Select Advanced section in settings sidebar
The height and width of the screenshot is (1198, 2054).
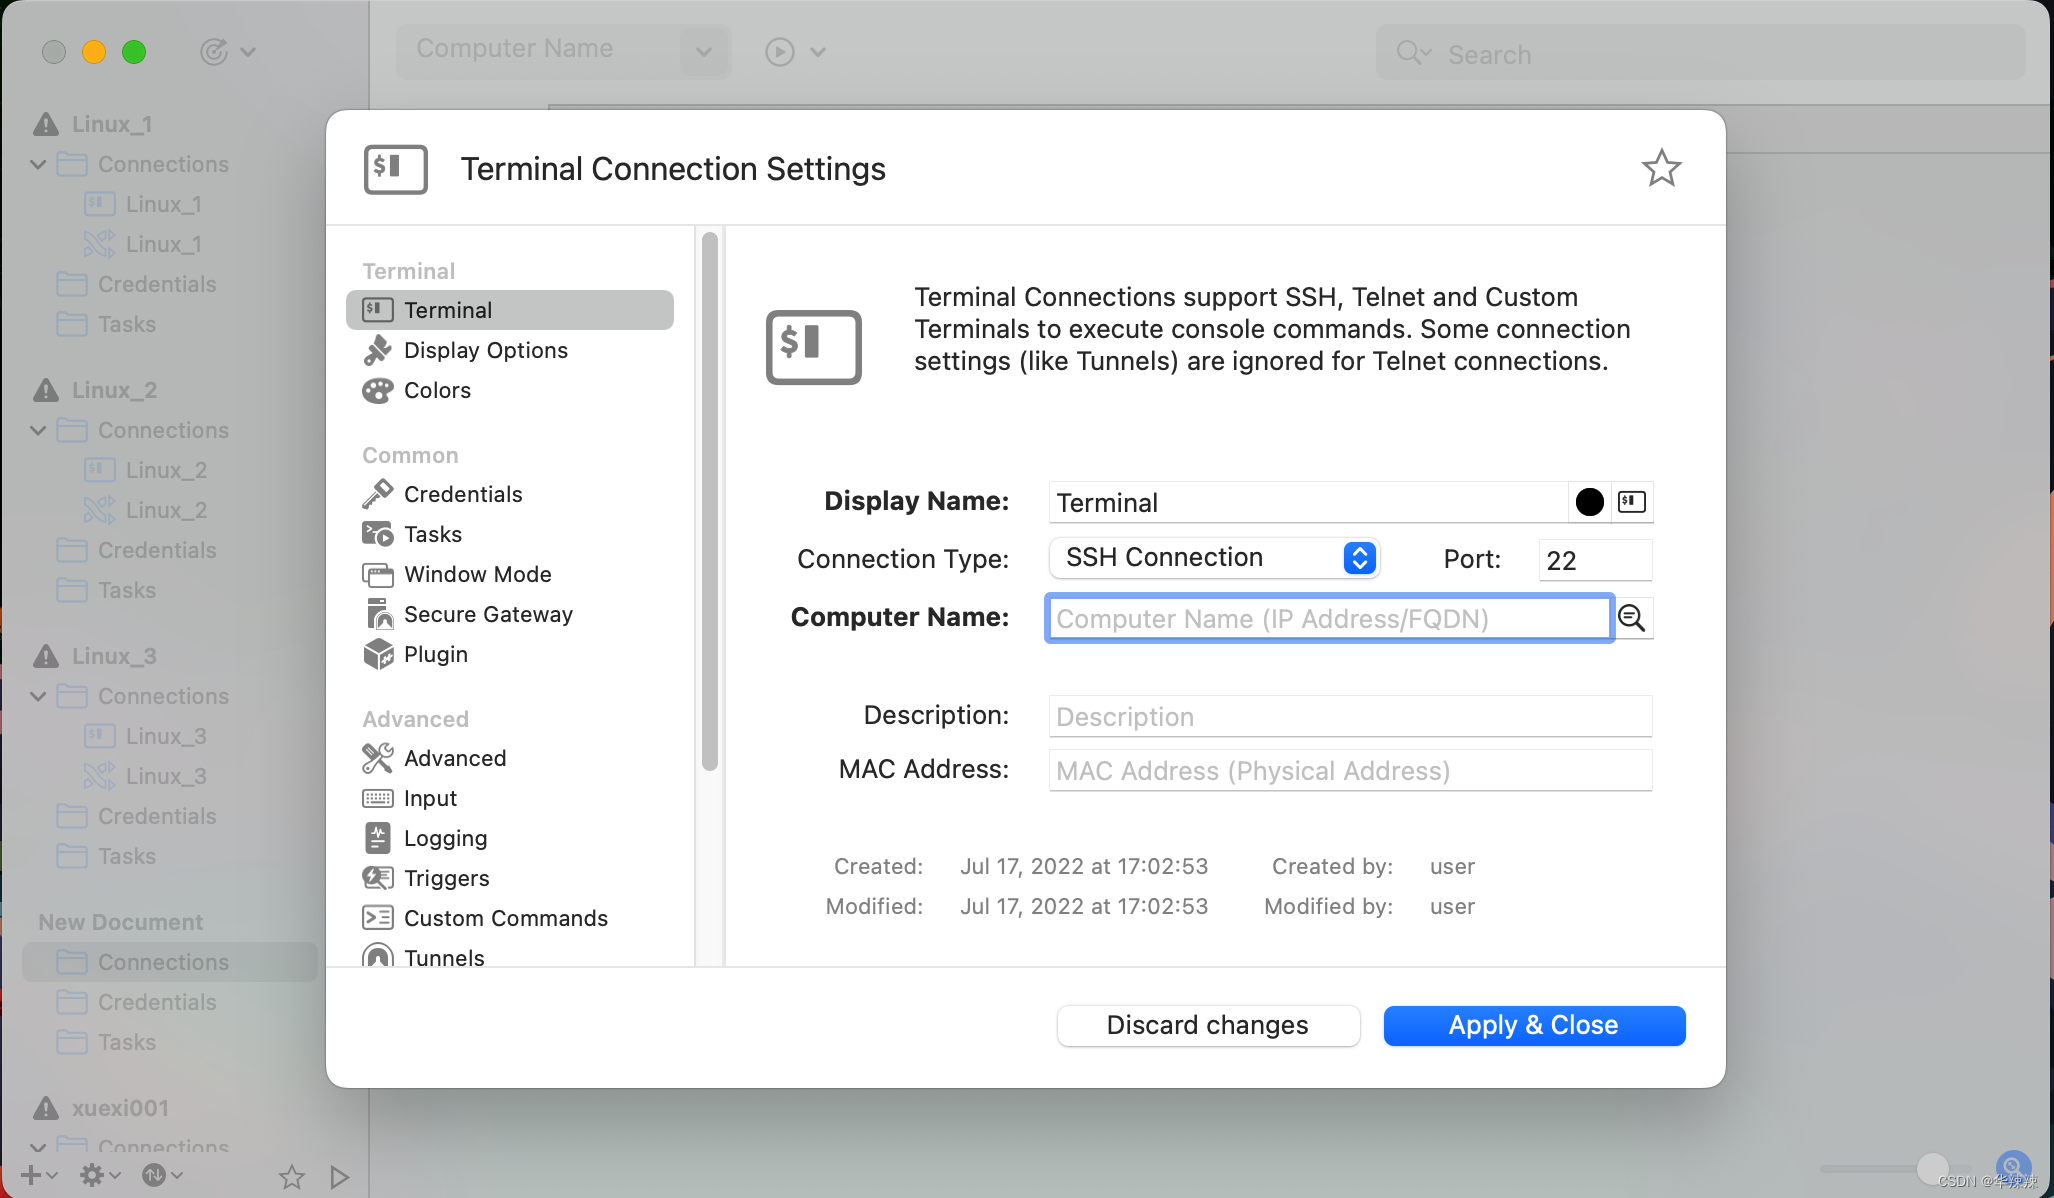(453, 757)
